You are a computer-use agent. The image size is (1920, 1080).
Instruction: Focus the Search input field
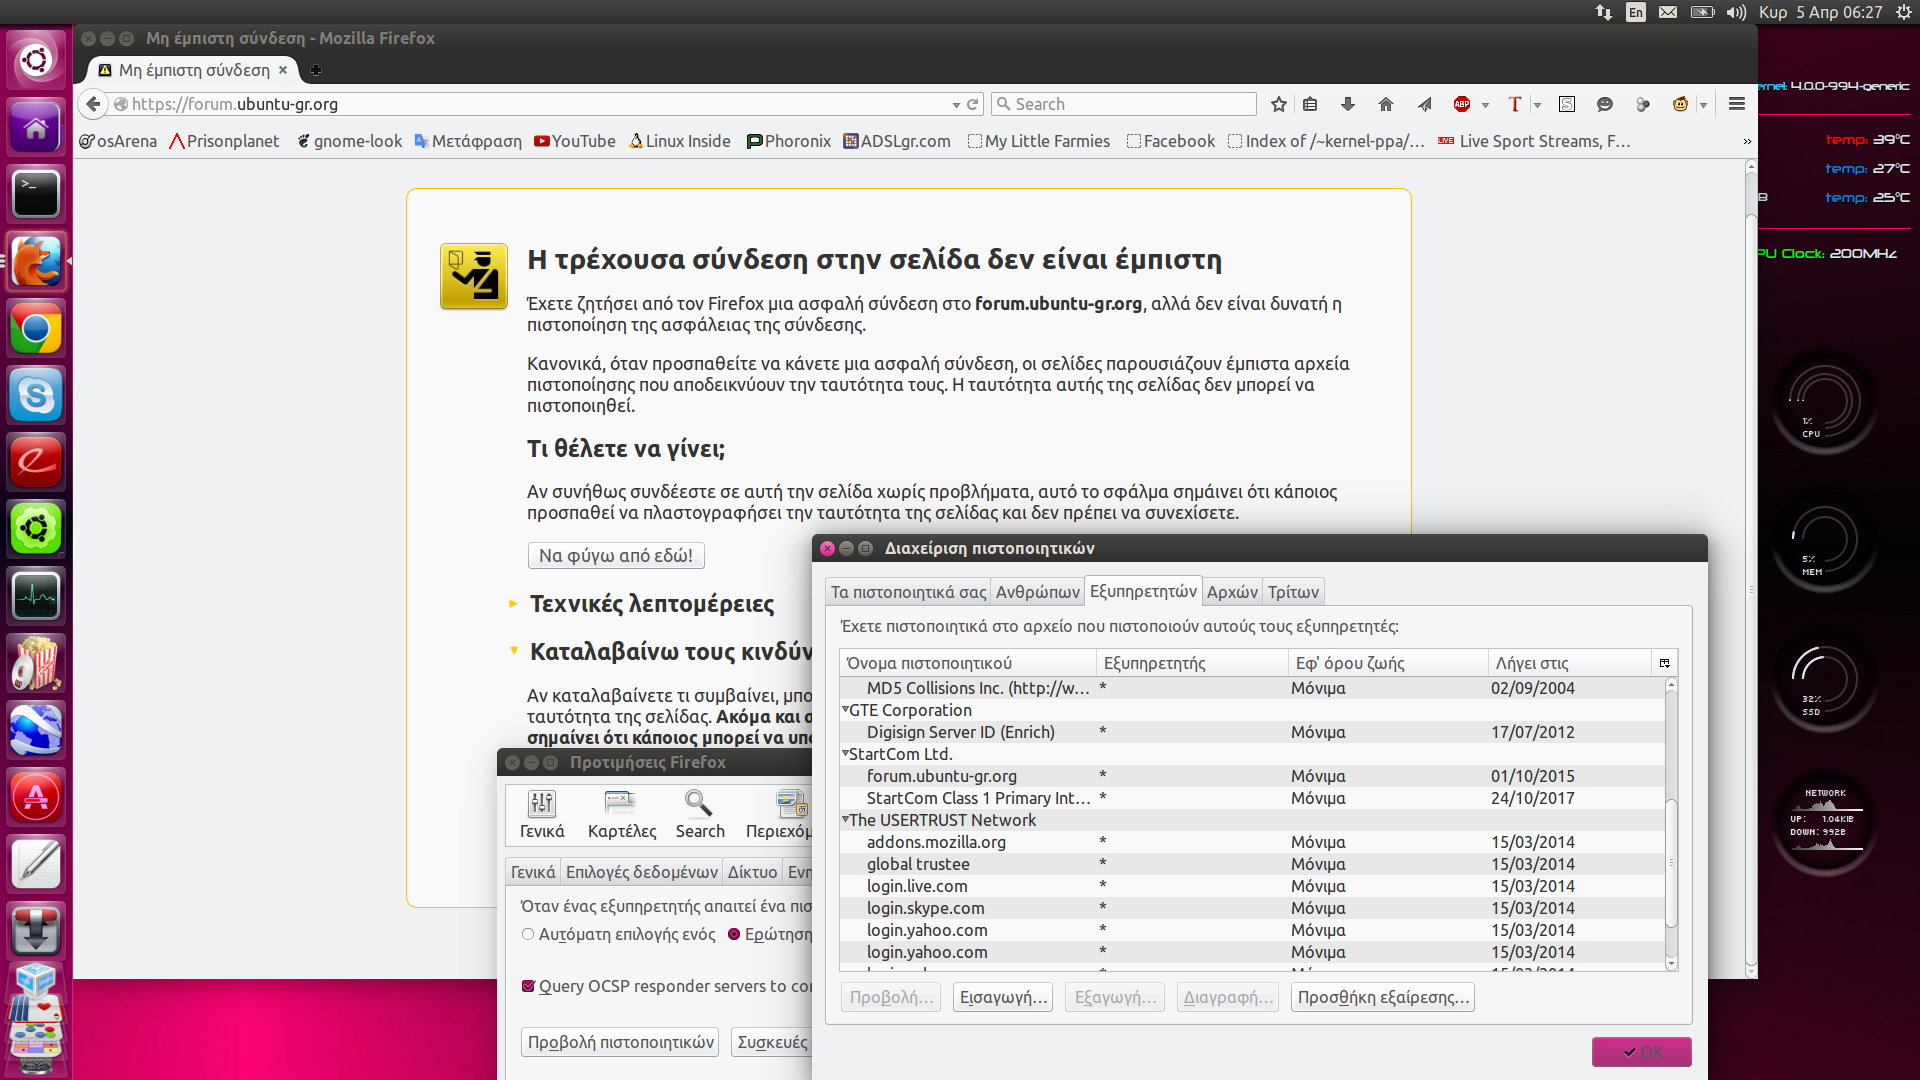pos(1124,104)
